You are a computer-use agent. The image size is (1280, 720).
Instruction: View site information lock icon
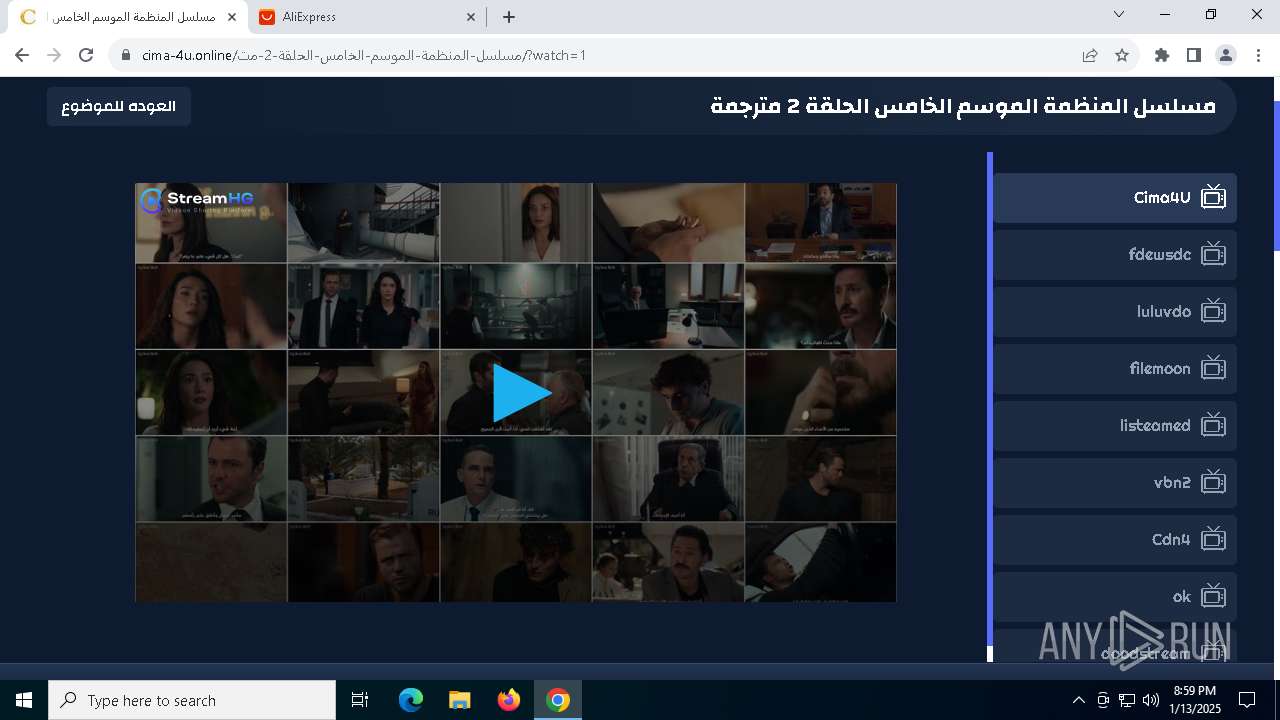(x=126, y=55)
